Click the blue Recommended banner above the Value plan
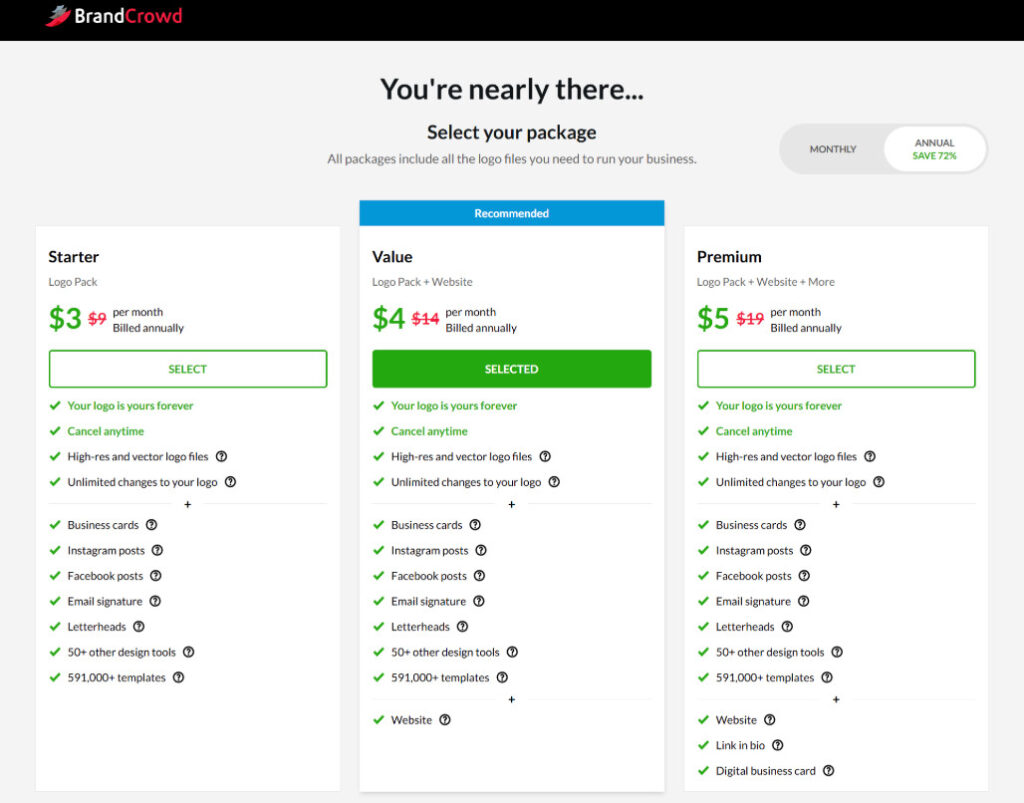The width and height of the screenshot is (1024, 803). (x=511, y=212)
